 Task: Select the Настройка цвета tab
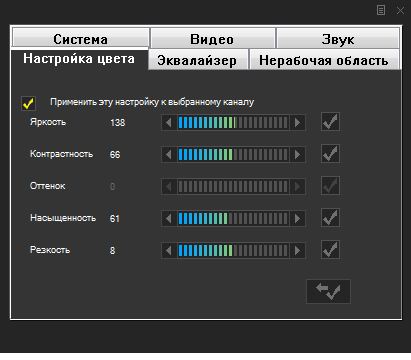(79, 59)
